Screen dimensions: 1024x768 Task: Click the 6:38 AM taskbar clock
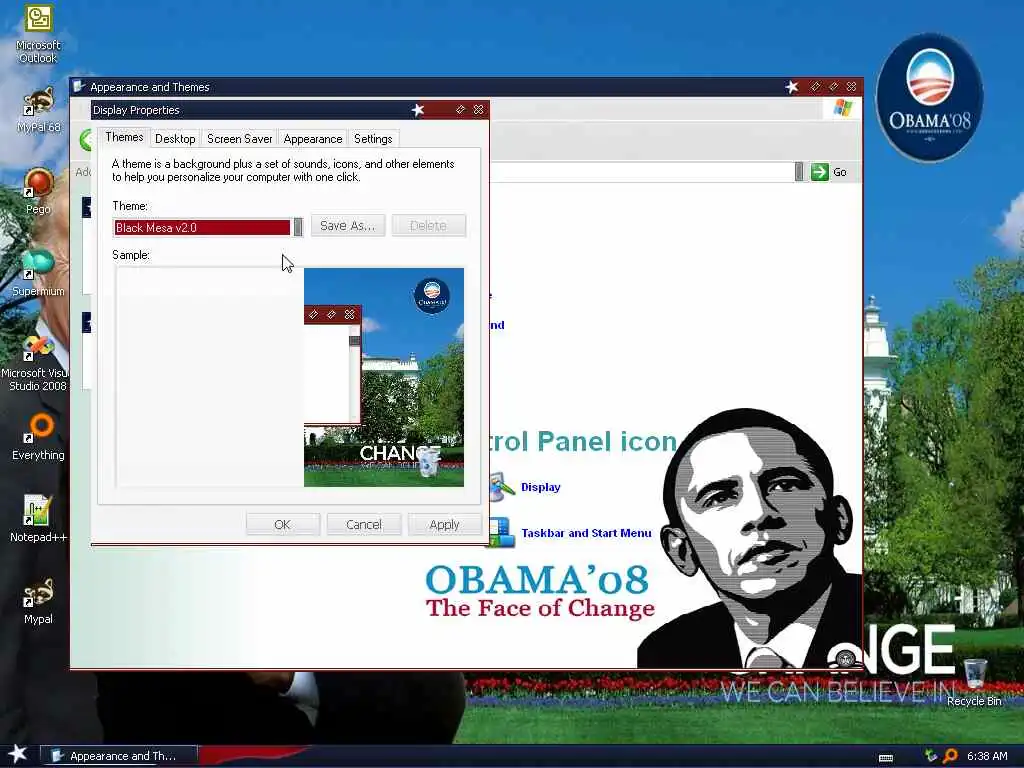[x=987, y=756]
